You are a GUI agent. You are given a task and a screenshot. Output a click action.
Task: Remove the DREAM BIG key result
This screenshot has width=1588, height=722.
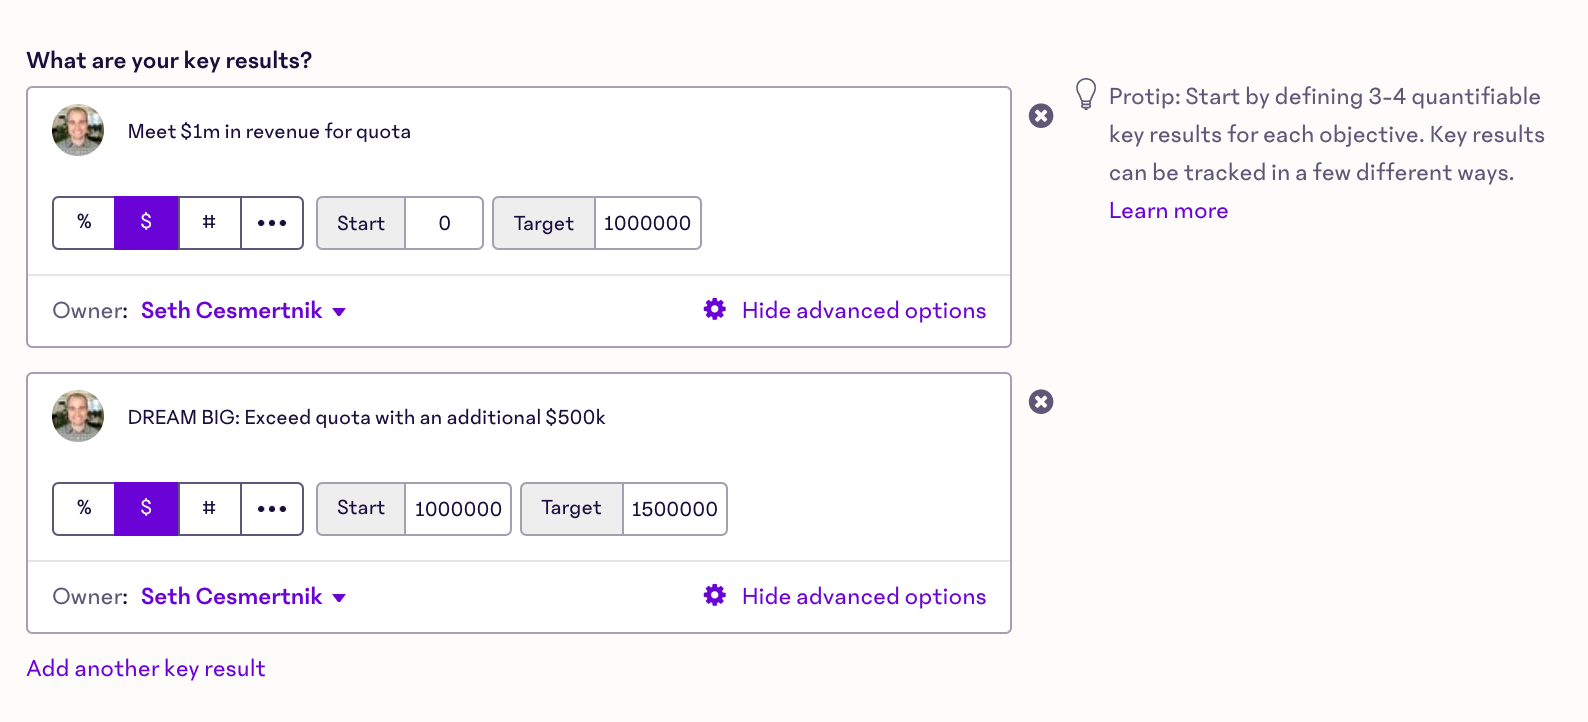point(1041,402)
